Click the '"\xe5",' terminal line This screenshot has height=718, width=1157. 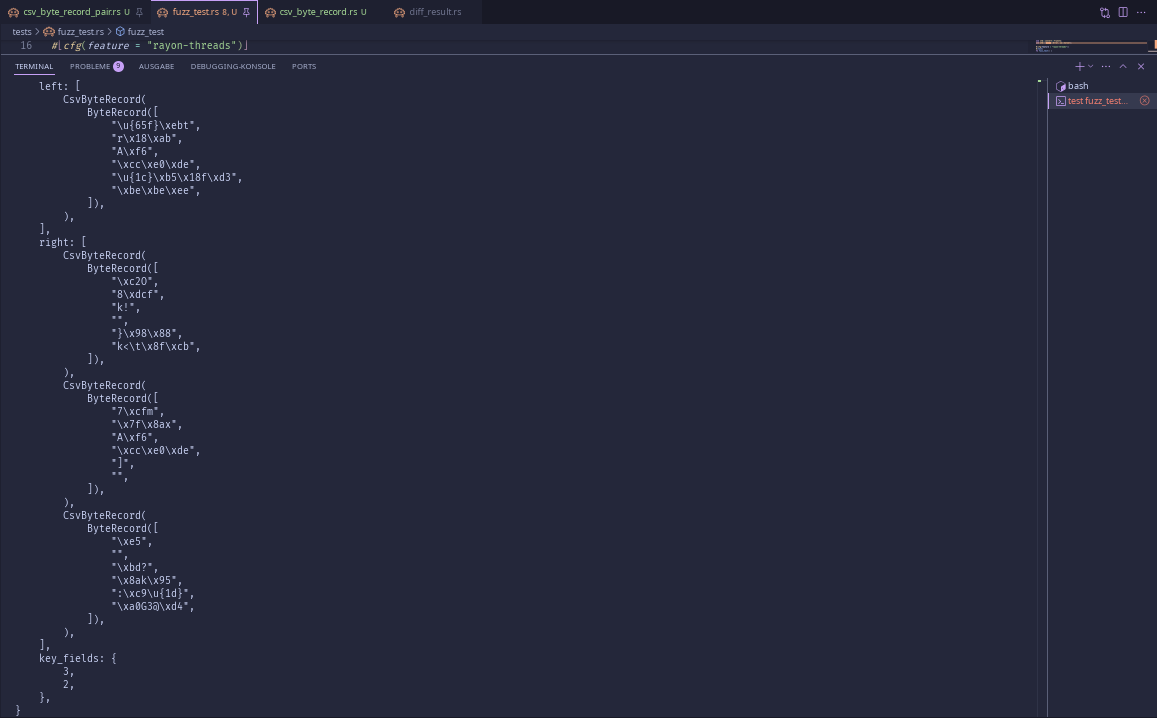[132, 541]
